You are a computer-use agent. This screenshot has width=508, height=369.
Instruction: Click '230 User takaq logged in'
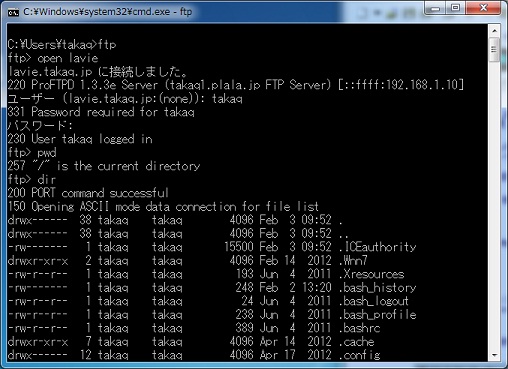coord(80,139)
